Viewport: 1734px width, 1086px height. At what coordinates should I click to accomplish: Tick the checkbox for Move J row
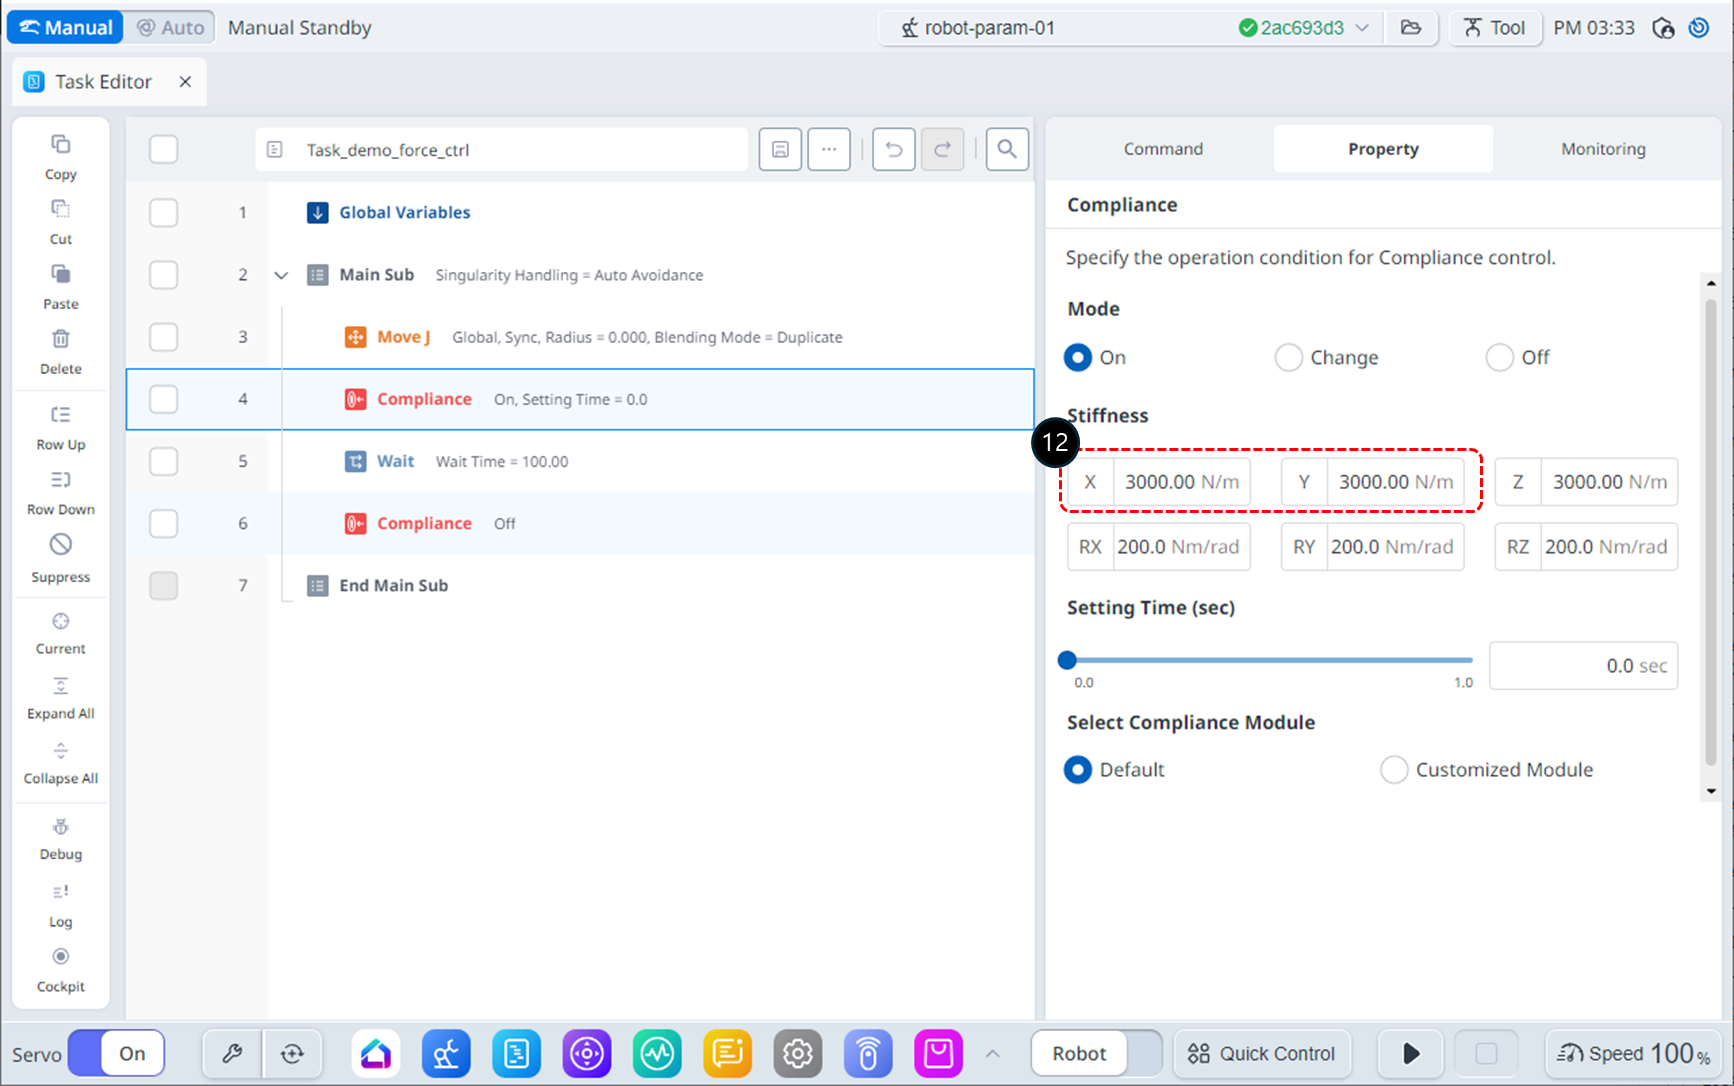(x=163, y=337)
